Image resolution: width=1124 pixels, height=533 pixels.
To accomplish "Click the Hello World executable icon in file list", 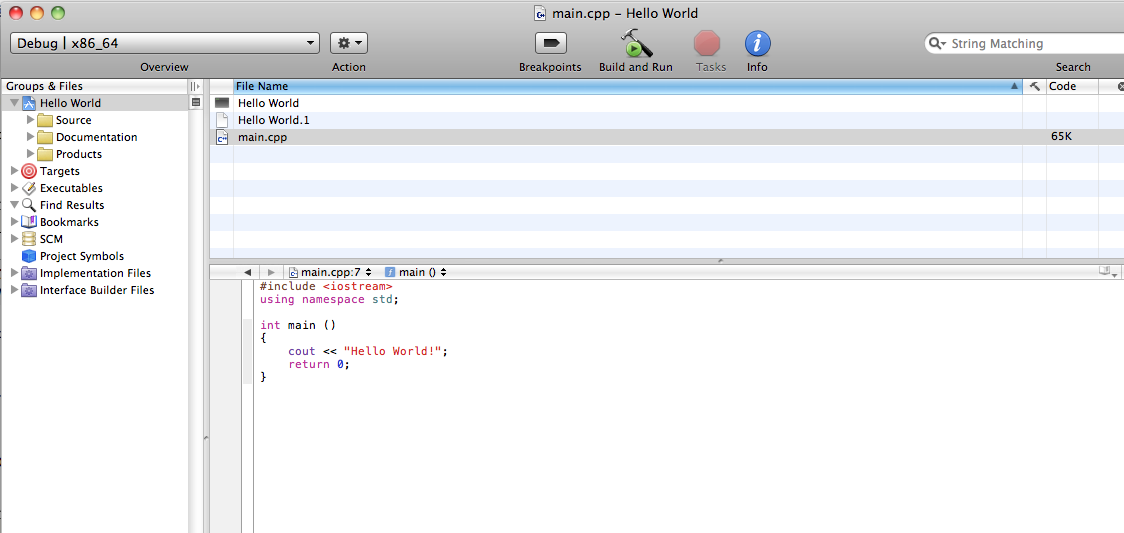I will coord(222,103).
